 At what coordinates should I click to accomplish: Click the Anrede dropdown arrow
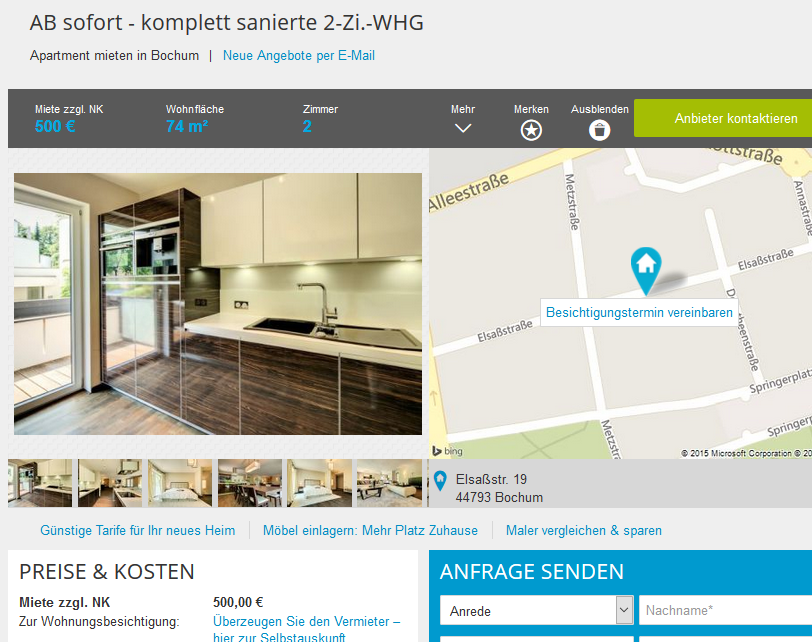click(x=624, y=610)
